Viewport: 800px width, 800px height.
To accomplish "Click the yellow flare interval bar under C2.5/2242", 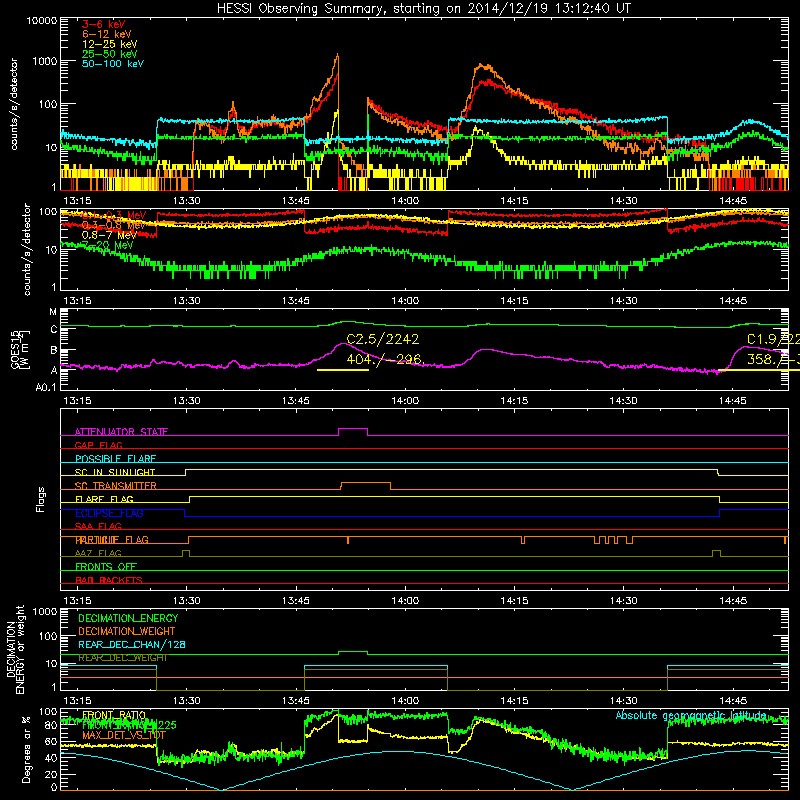I will click(x=343, y=370).
